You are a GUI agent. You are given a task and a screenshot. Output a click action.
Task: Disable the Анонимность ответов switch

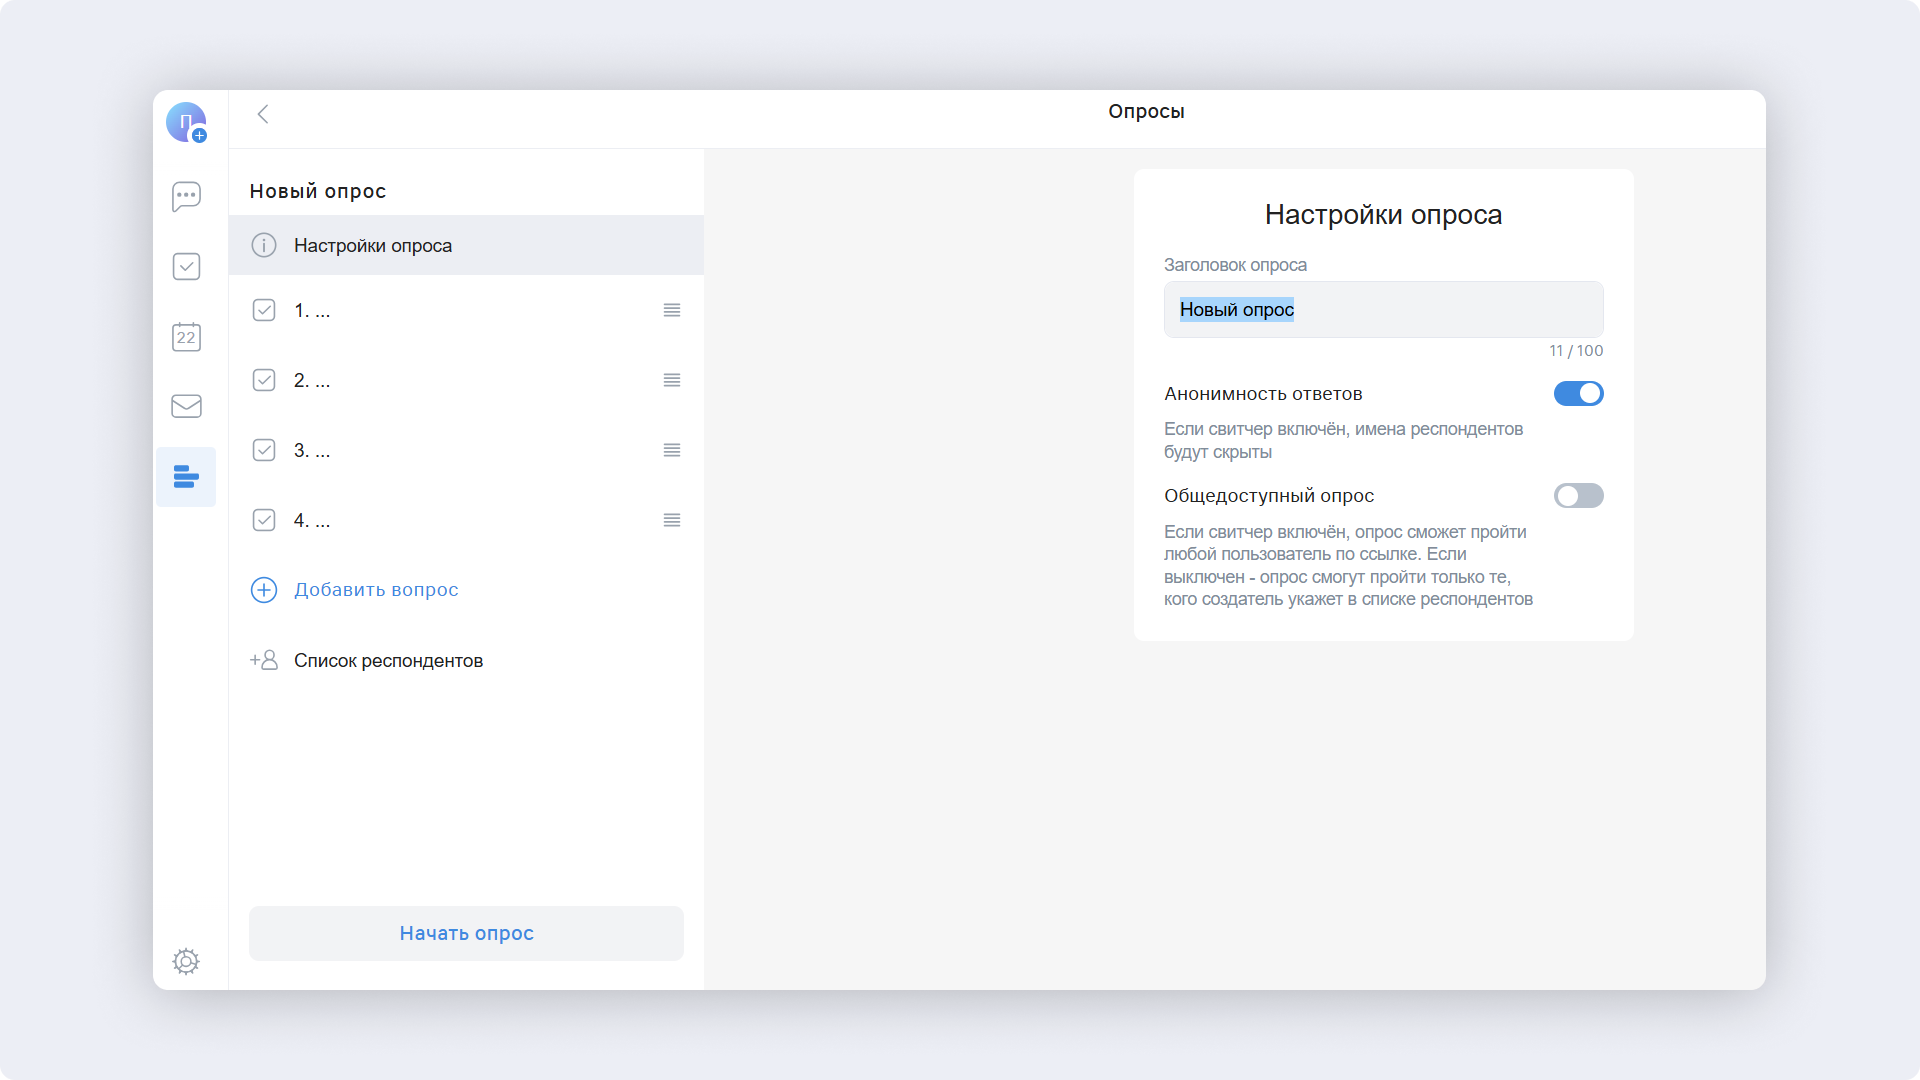1578,394
